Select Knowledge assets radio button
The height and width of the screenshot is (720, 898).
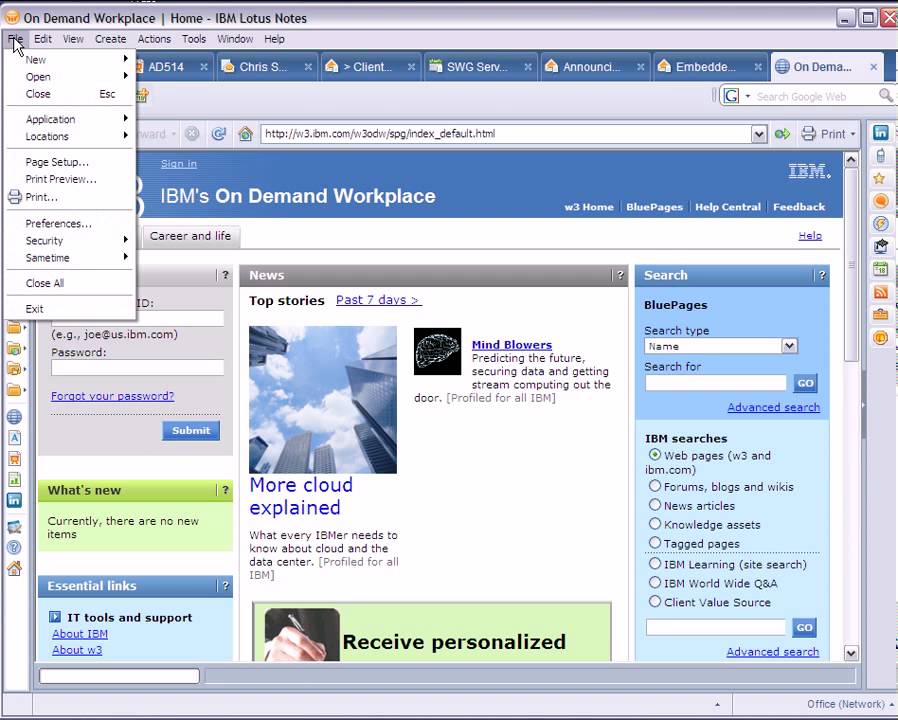[655, 524]
